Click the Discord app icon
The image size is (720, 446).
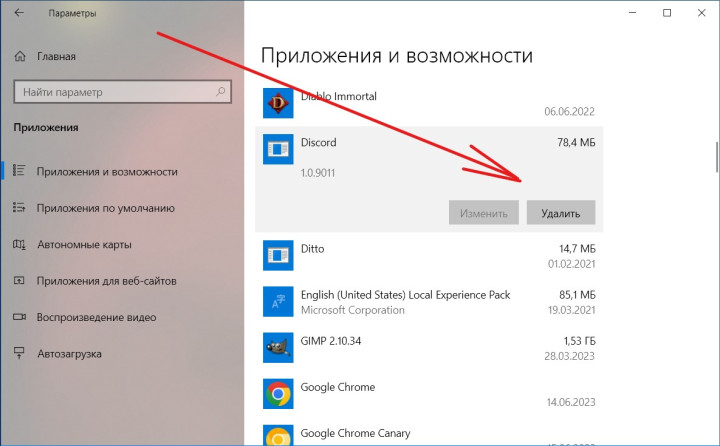tap(277, 151)
